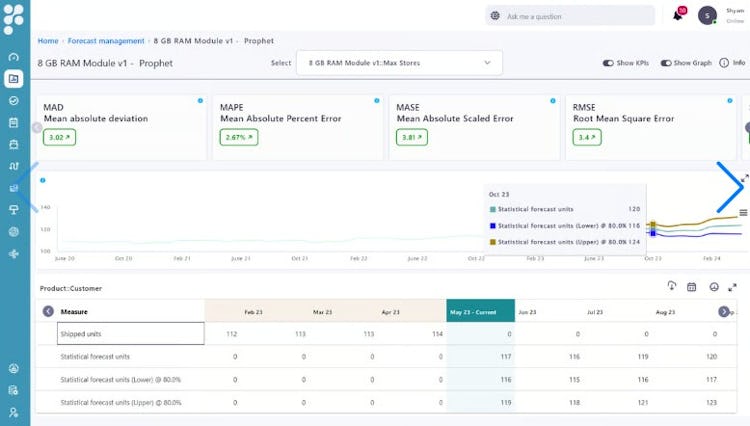750x426 pixels.
Task: Expand table to fullscreen
Action: pos(732,287)
